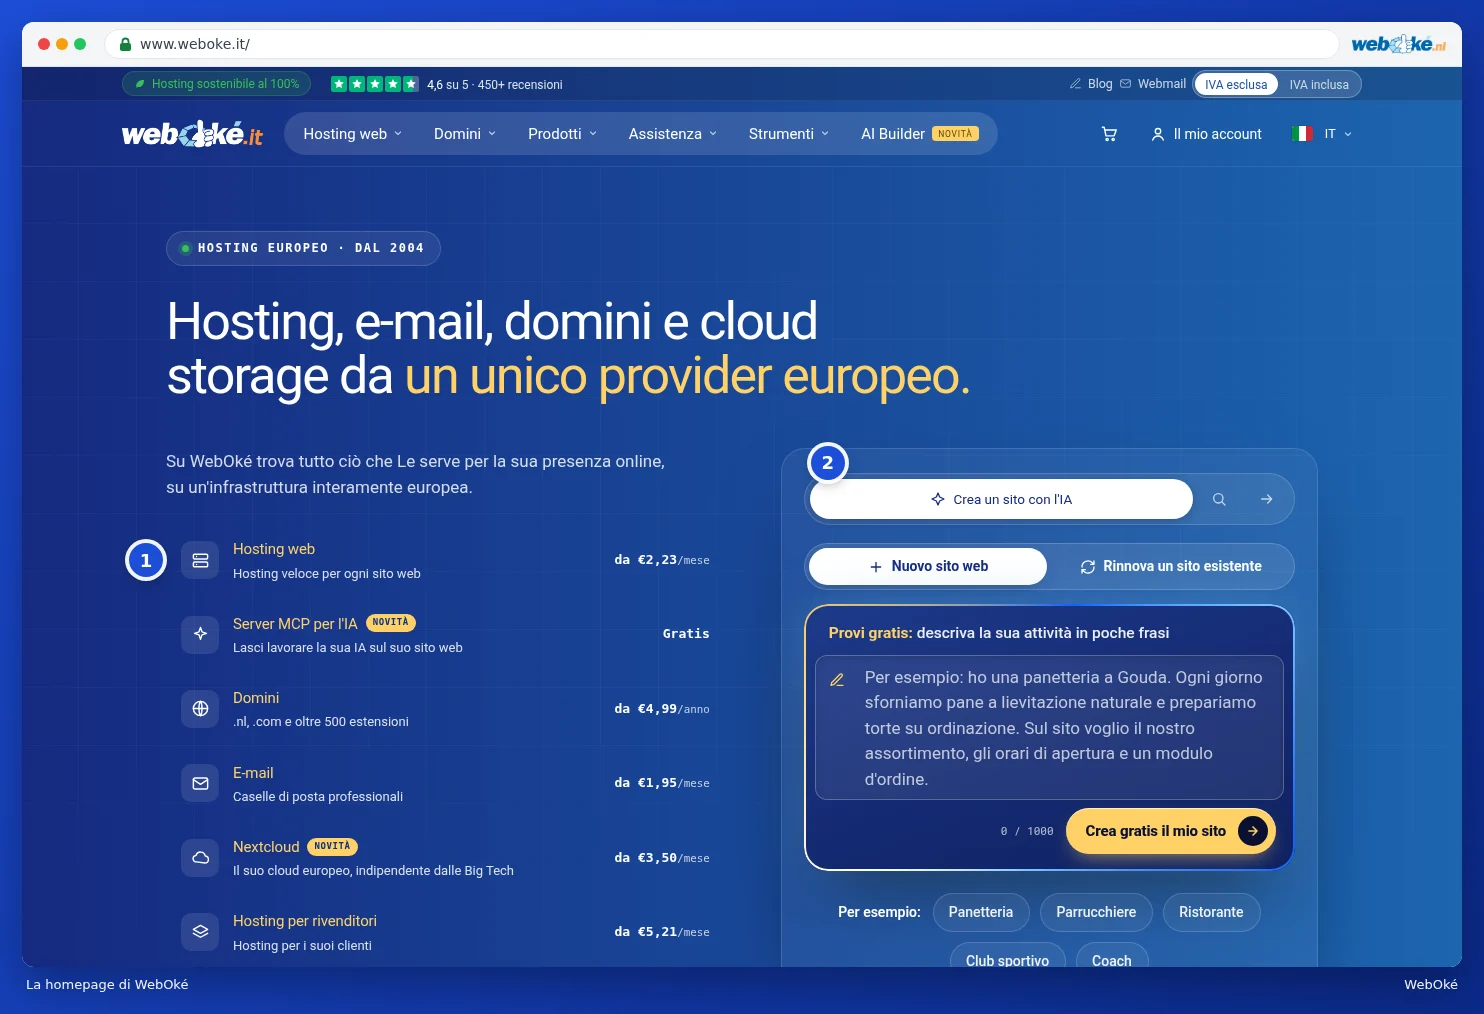Click Crea gratis il mio sito button
The width and height of the screenshot is (1484, 1014).
coord(1171,831)
